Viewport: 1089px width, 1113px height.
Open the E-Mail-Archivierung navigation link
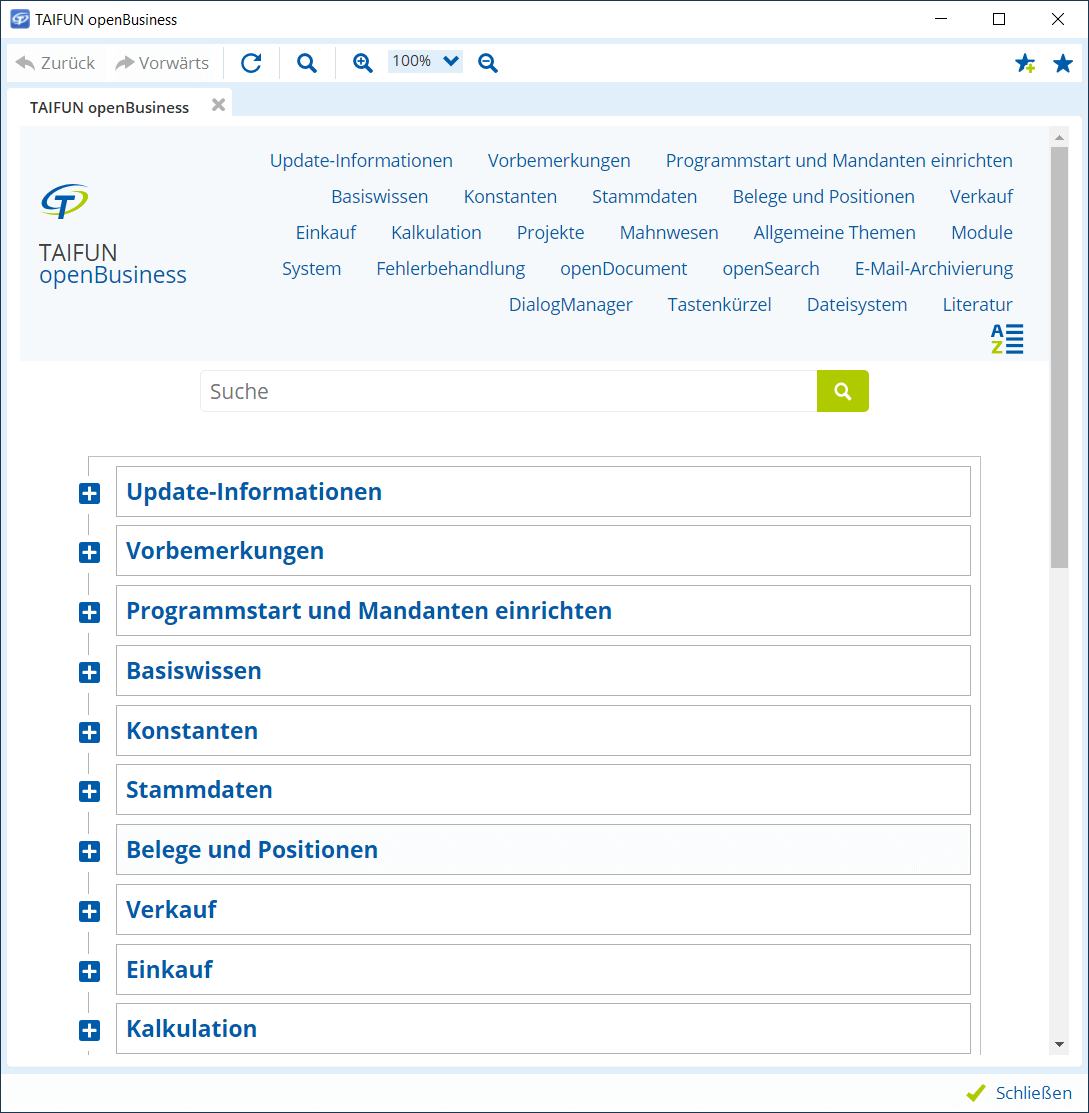(934, 269)
